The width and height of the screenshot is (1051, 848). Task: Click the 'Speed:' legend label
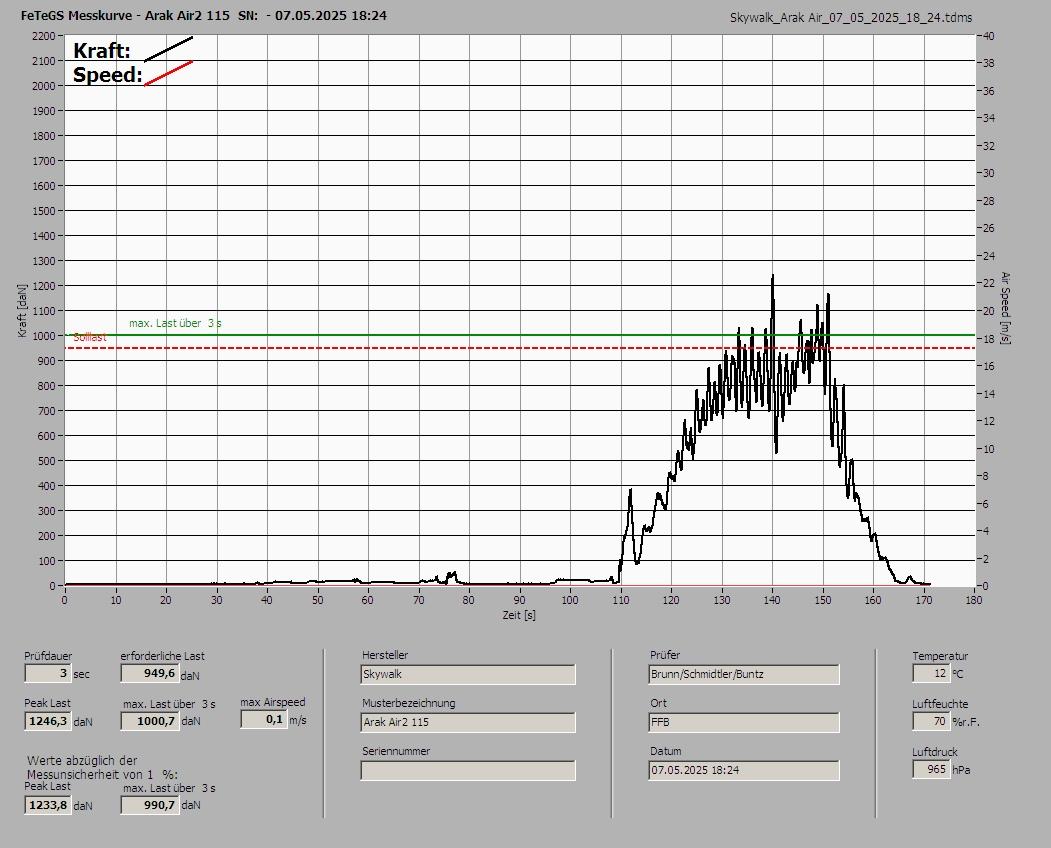point(108,75)
